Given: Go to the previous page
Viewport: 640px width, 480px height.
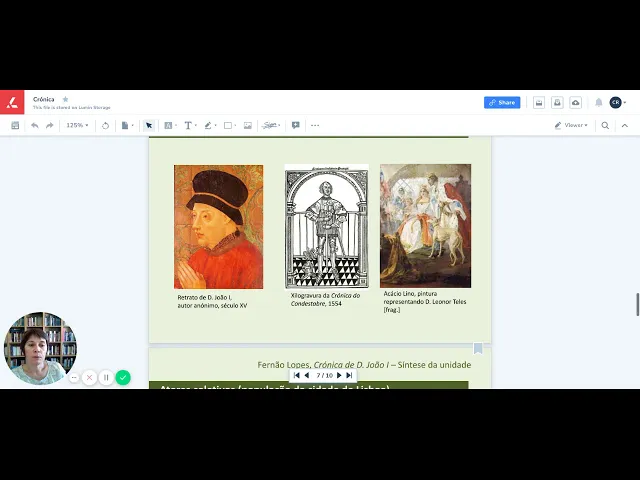Looking at the screenshot, I should click(307, 375).
